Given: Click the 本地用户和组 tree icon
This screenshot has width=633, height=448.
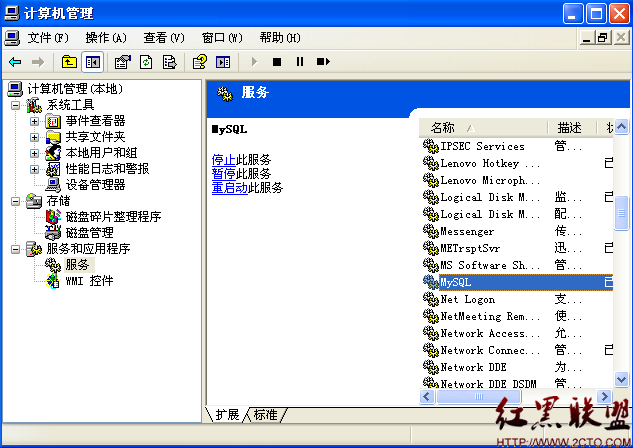Looking at the screenshot, I should tap(53, 153).
